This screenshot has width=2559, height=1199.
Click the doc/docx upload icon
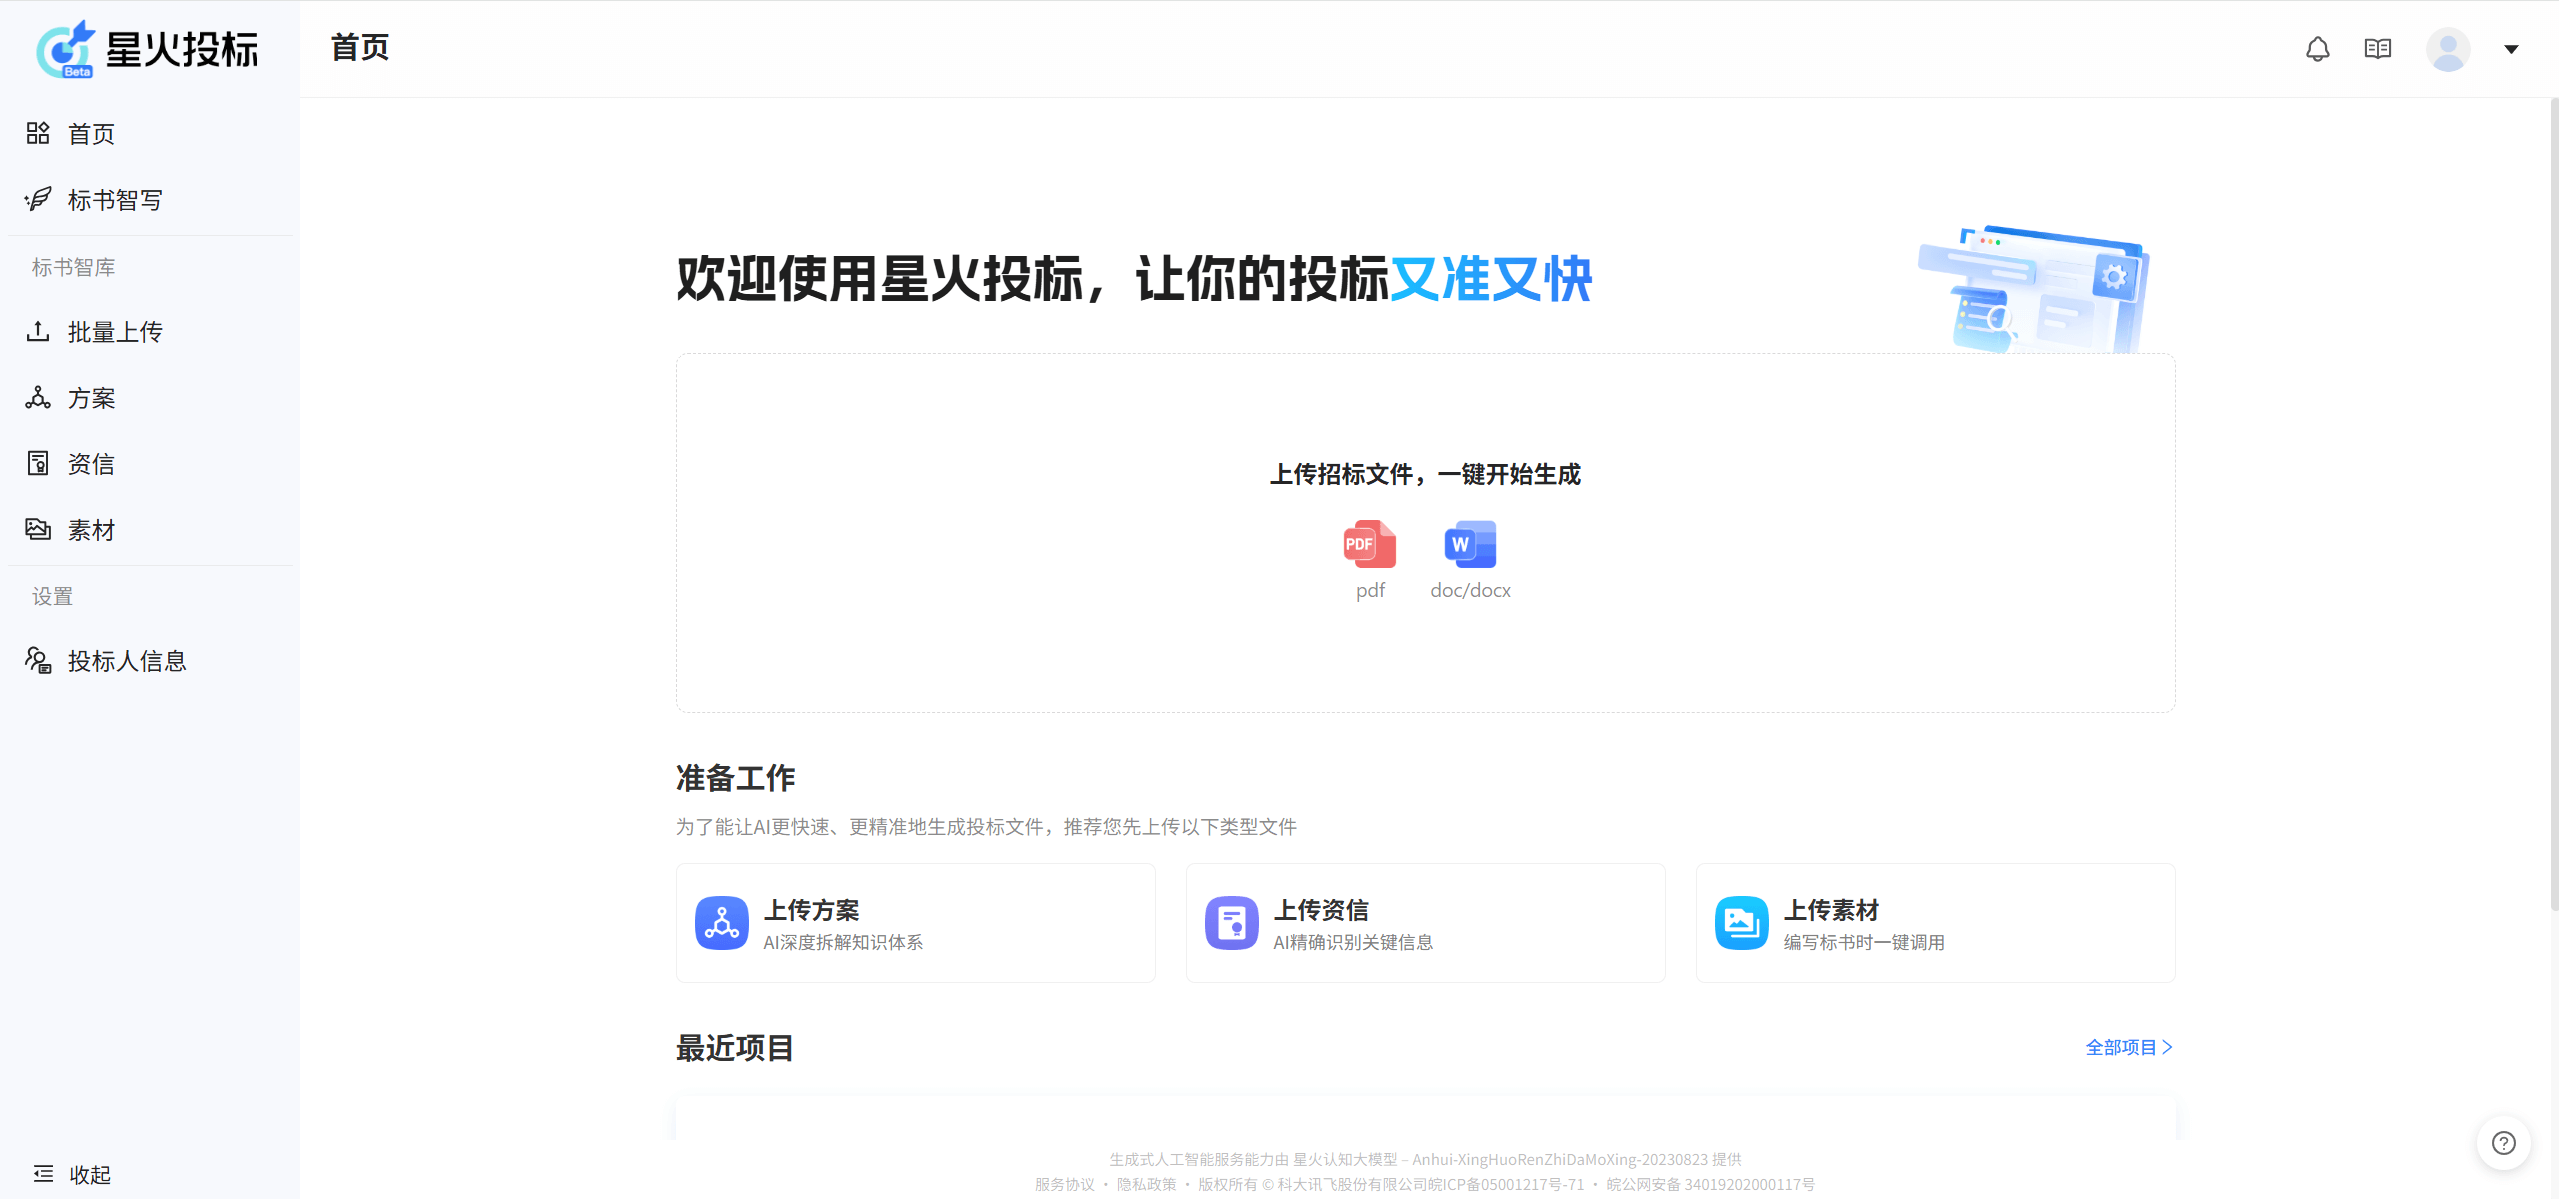(x=1469, y=543)
